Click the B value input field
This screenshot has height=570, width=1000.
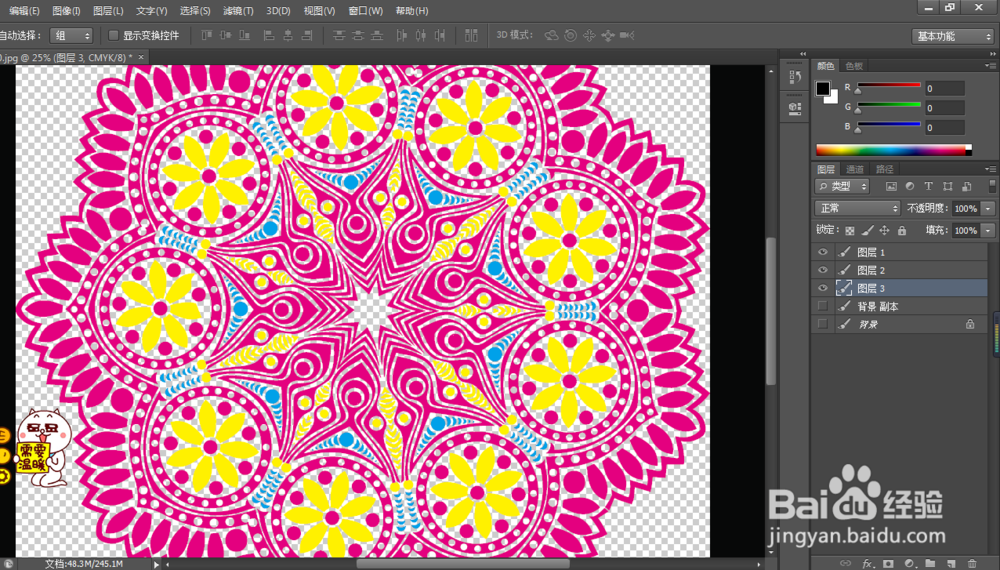945,128
